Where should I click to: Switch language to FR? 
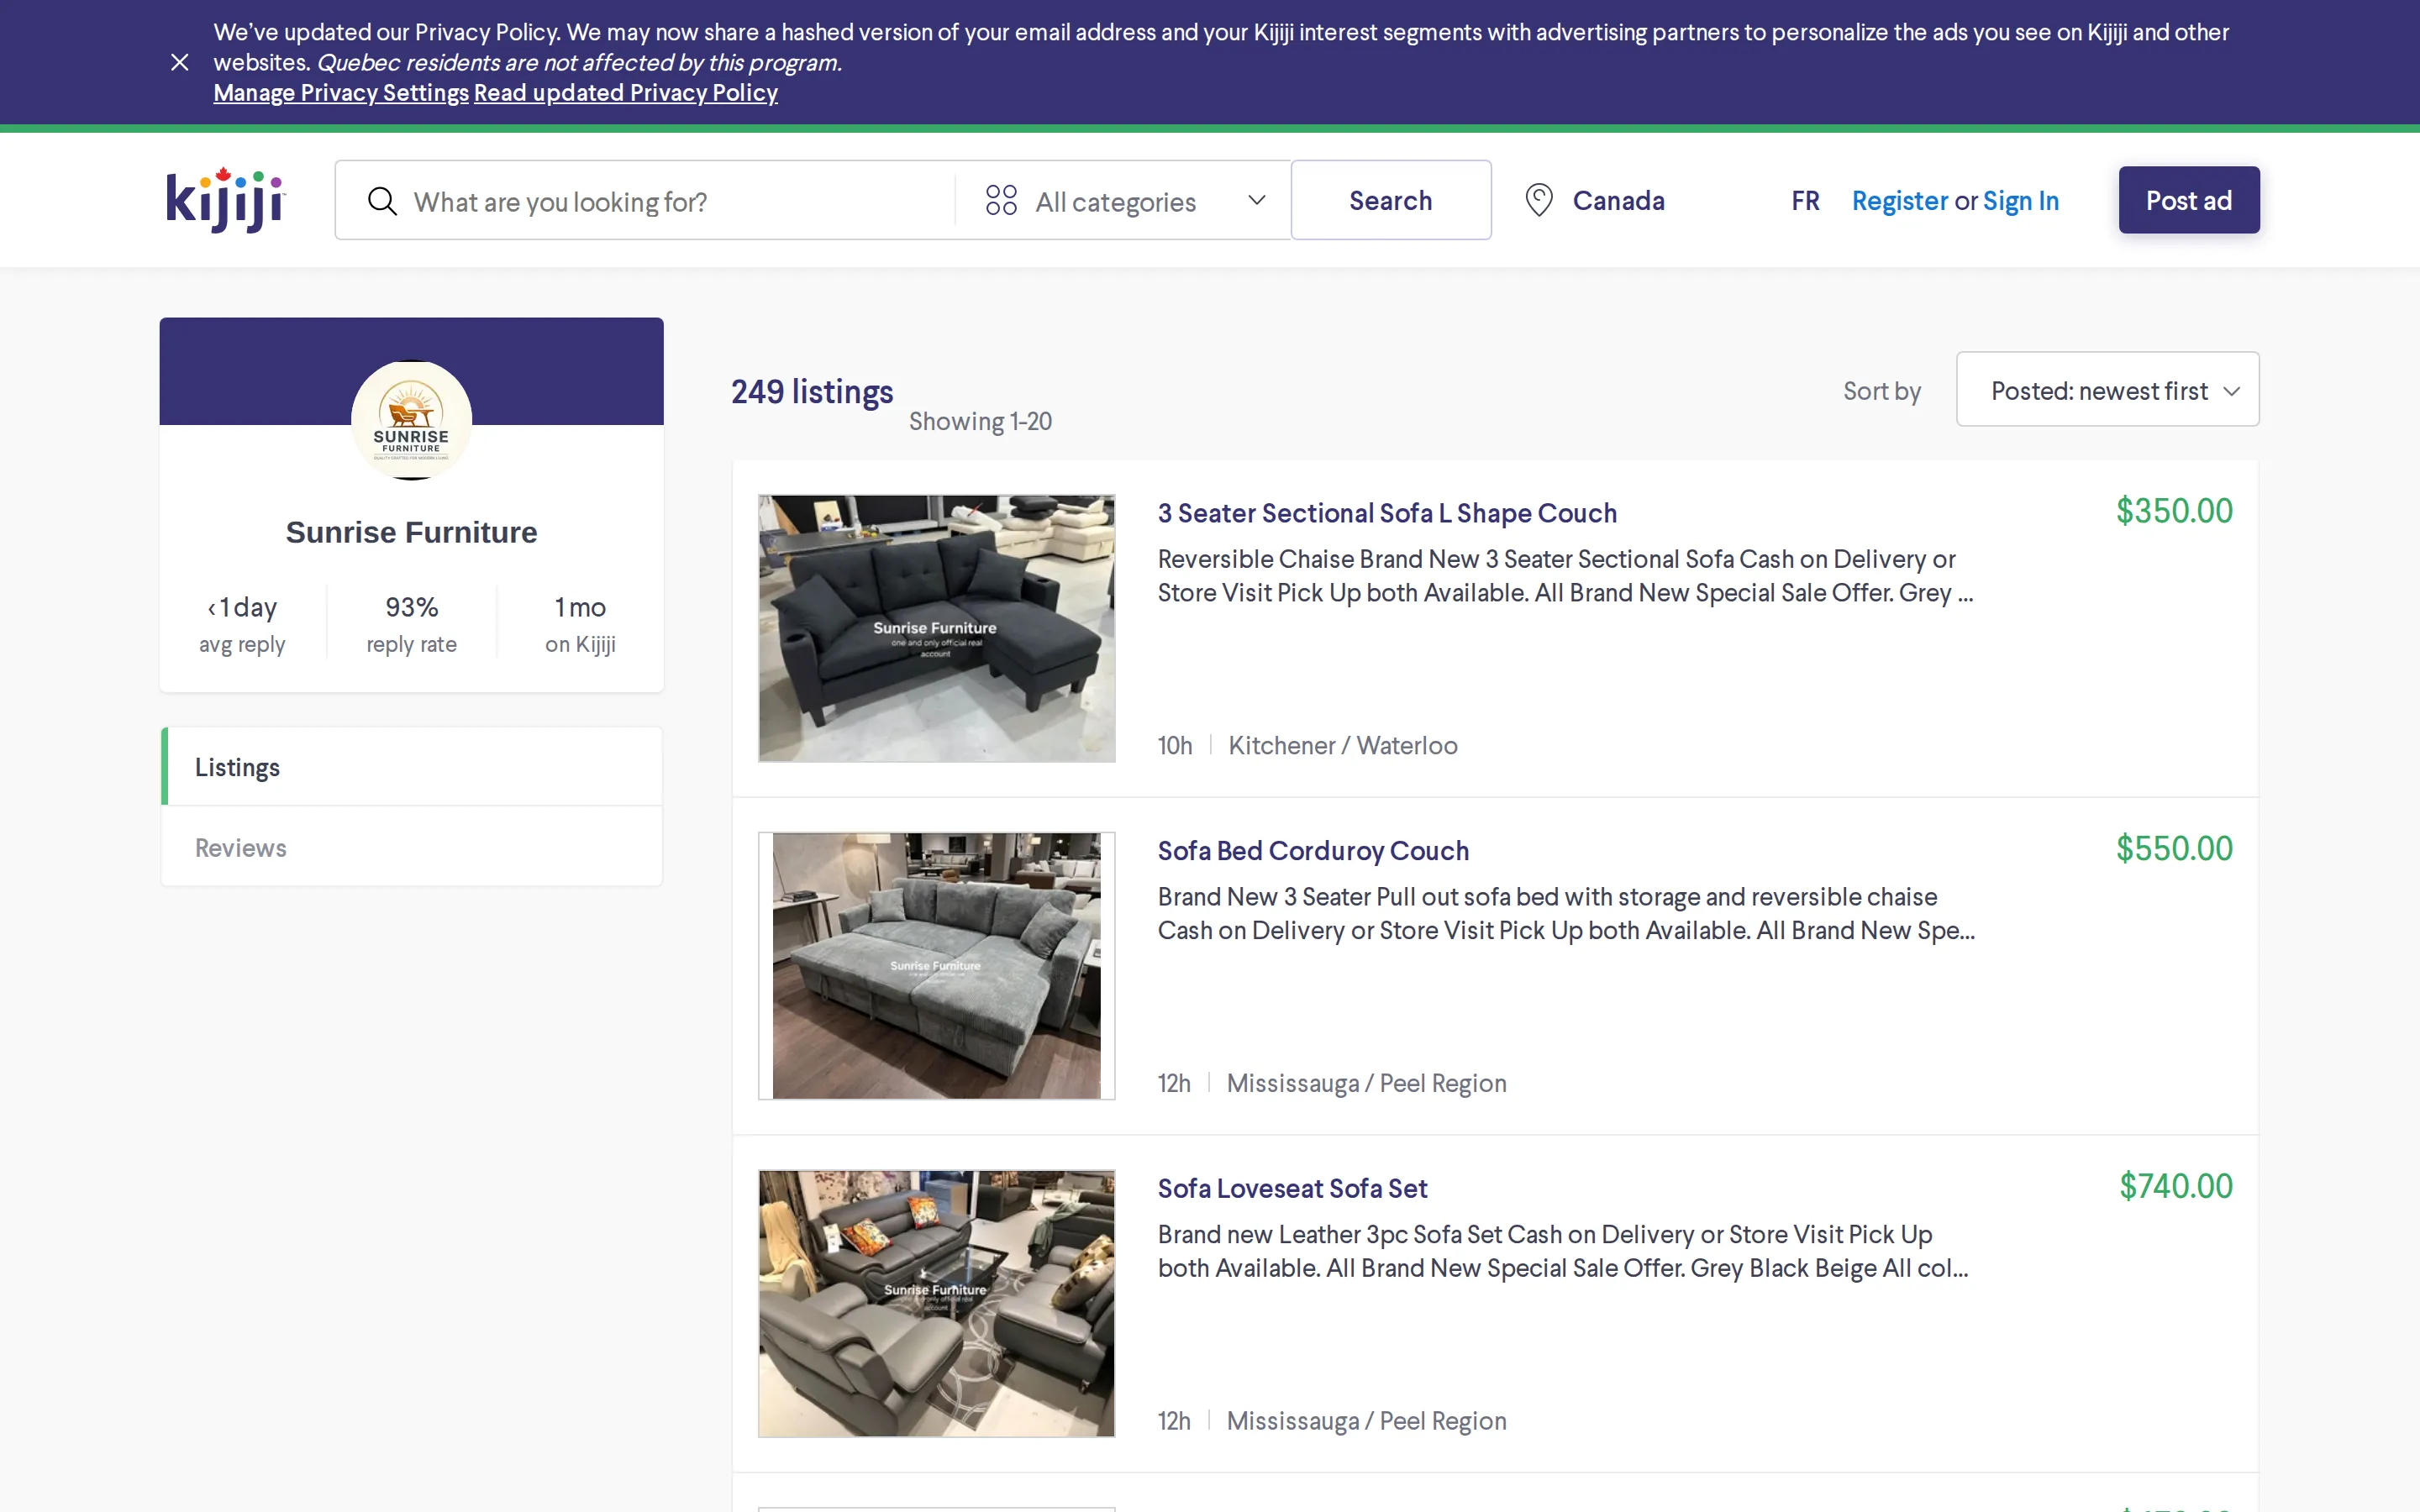tap(1805, 201)
